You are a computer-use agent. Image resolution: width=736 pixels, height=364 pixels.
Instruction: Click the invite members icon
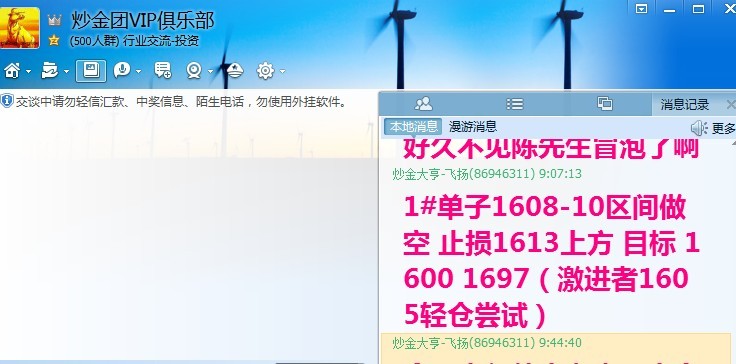pos(163,70)
